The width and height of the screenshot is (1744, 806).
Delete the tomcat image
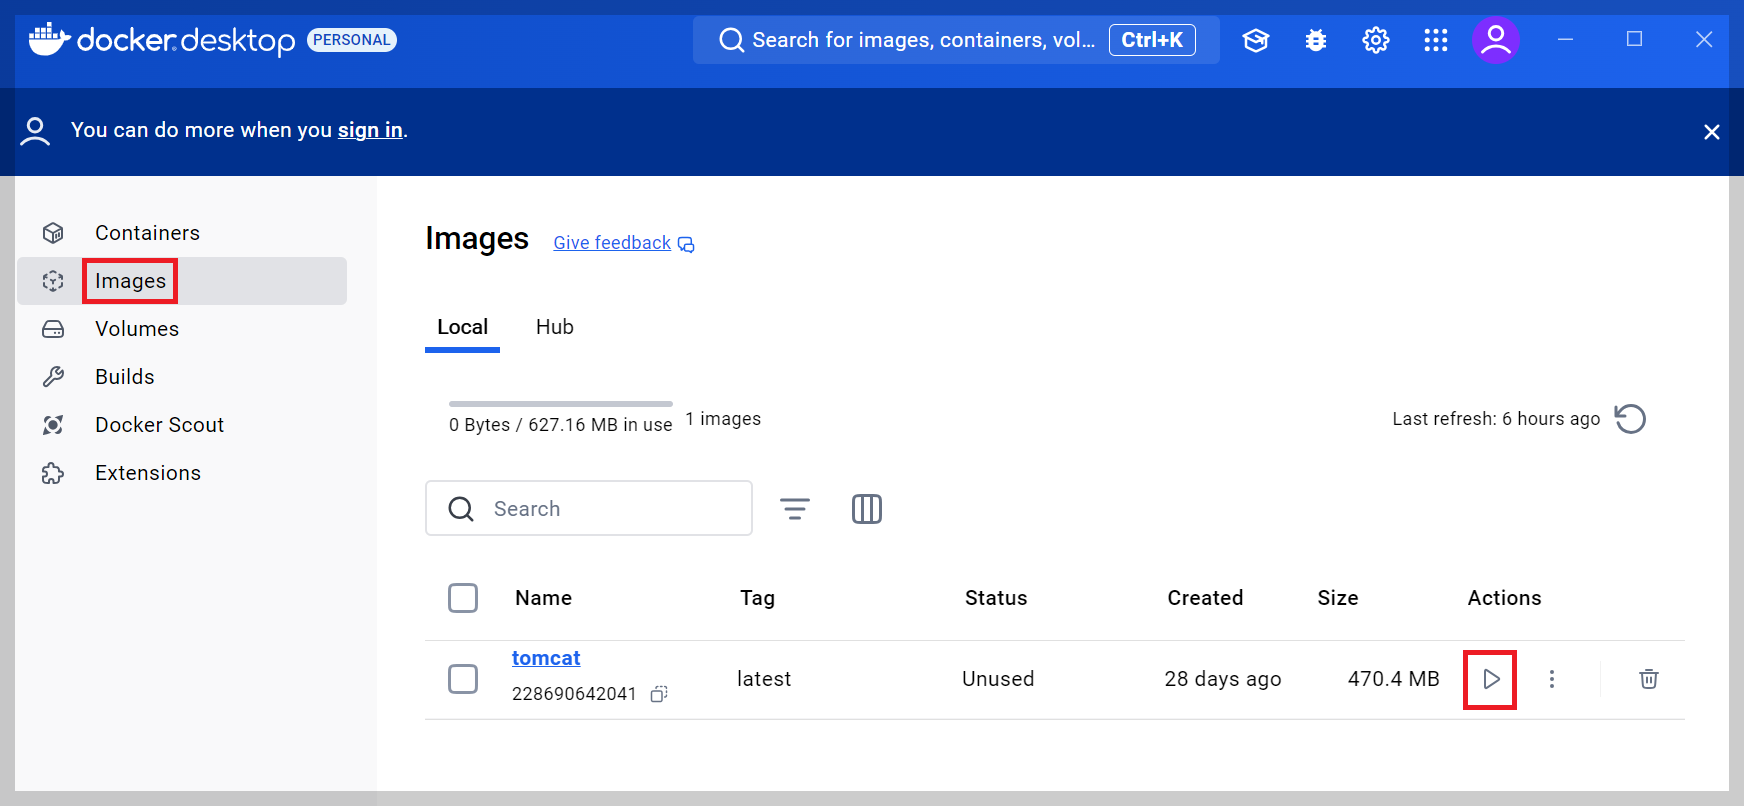(x=1649, y=679)
